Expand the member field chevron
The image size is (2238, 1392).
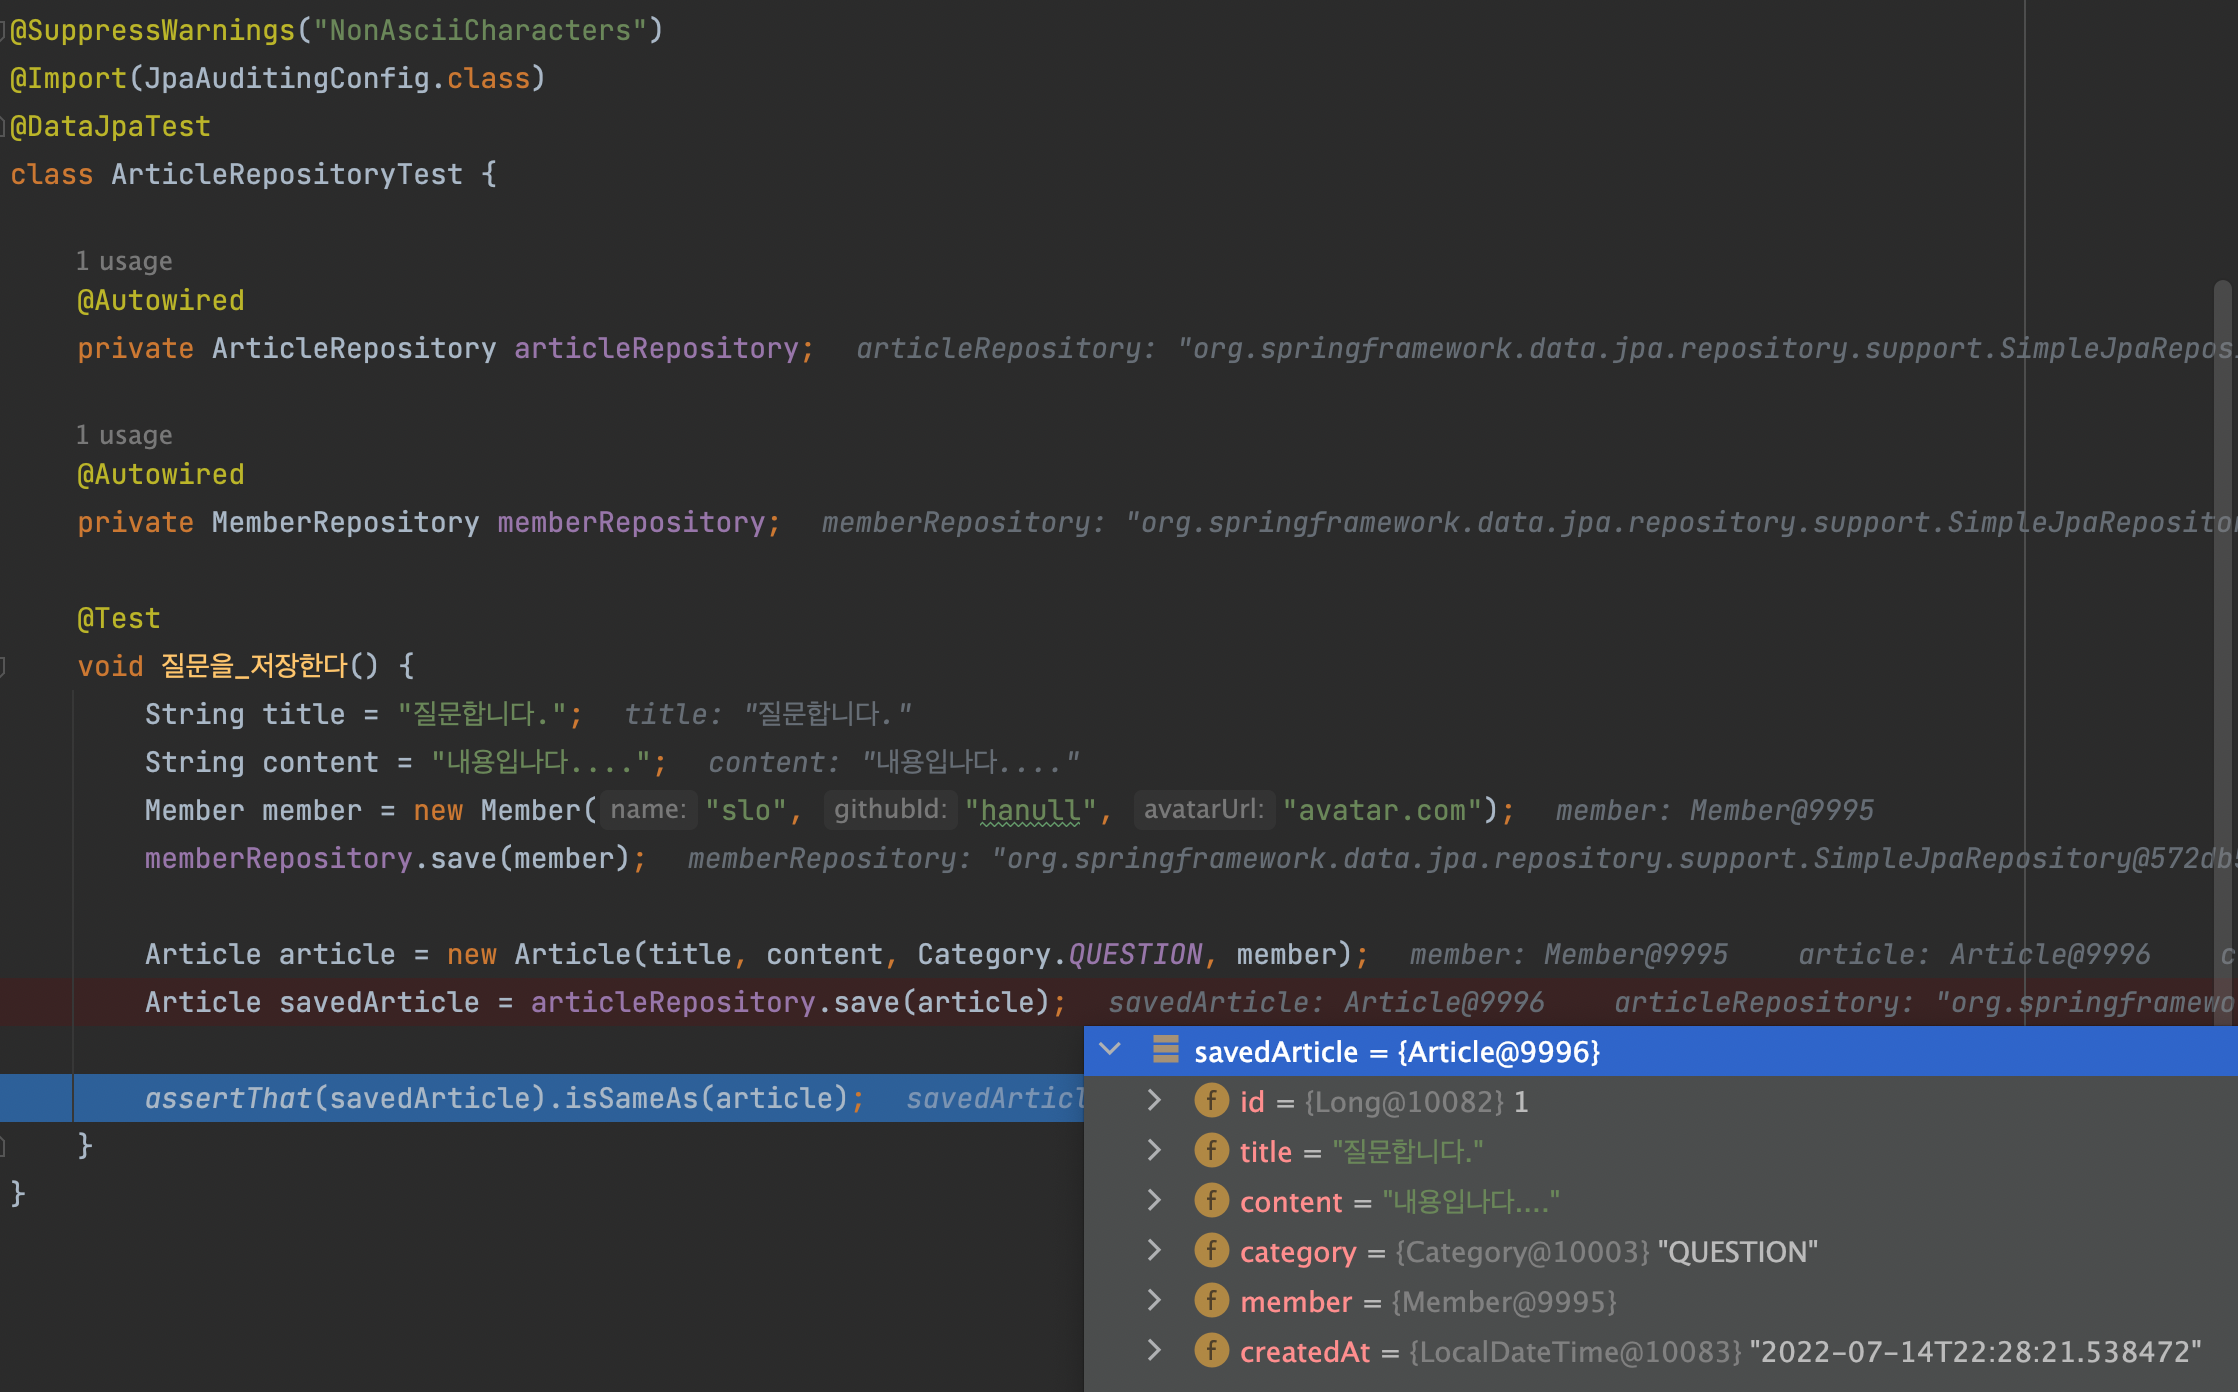pos(1154,1301)
